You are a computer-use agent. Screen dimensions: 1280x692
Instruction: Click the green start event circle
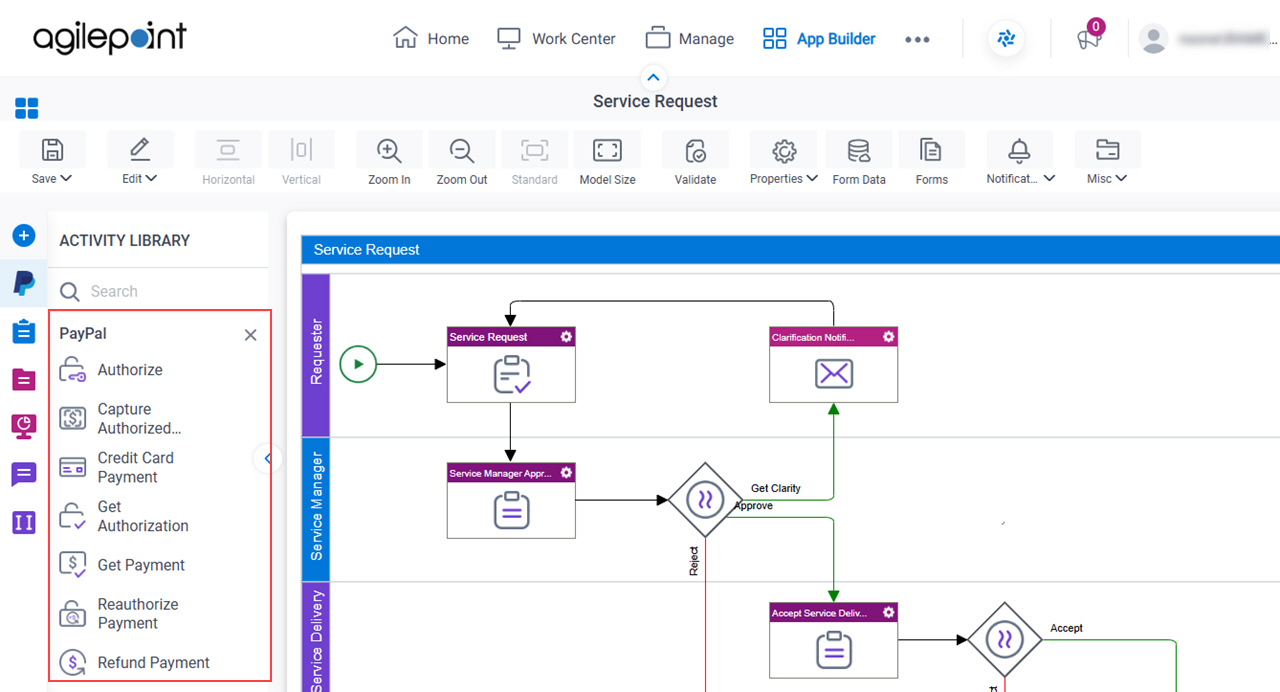coord(358,364)
